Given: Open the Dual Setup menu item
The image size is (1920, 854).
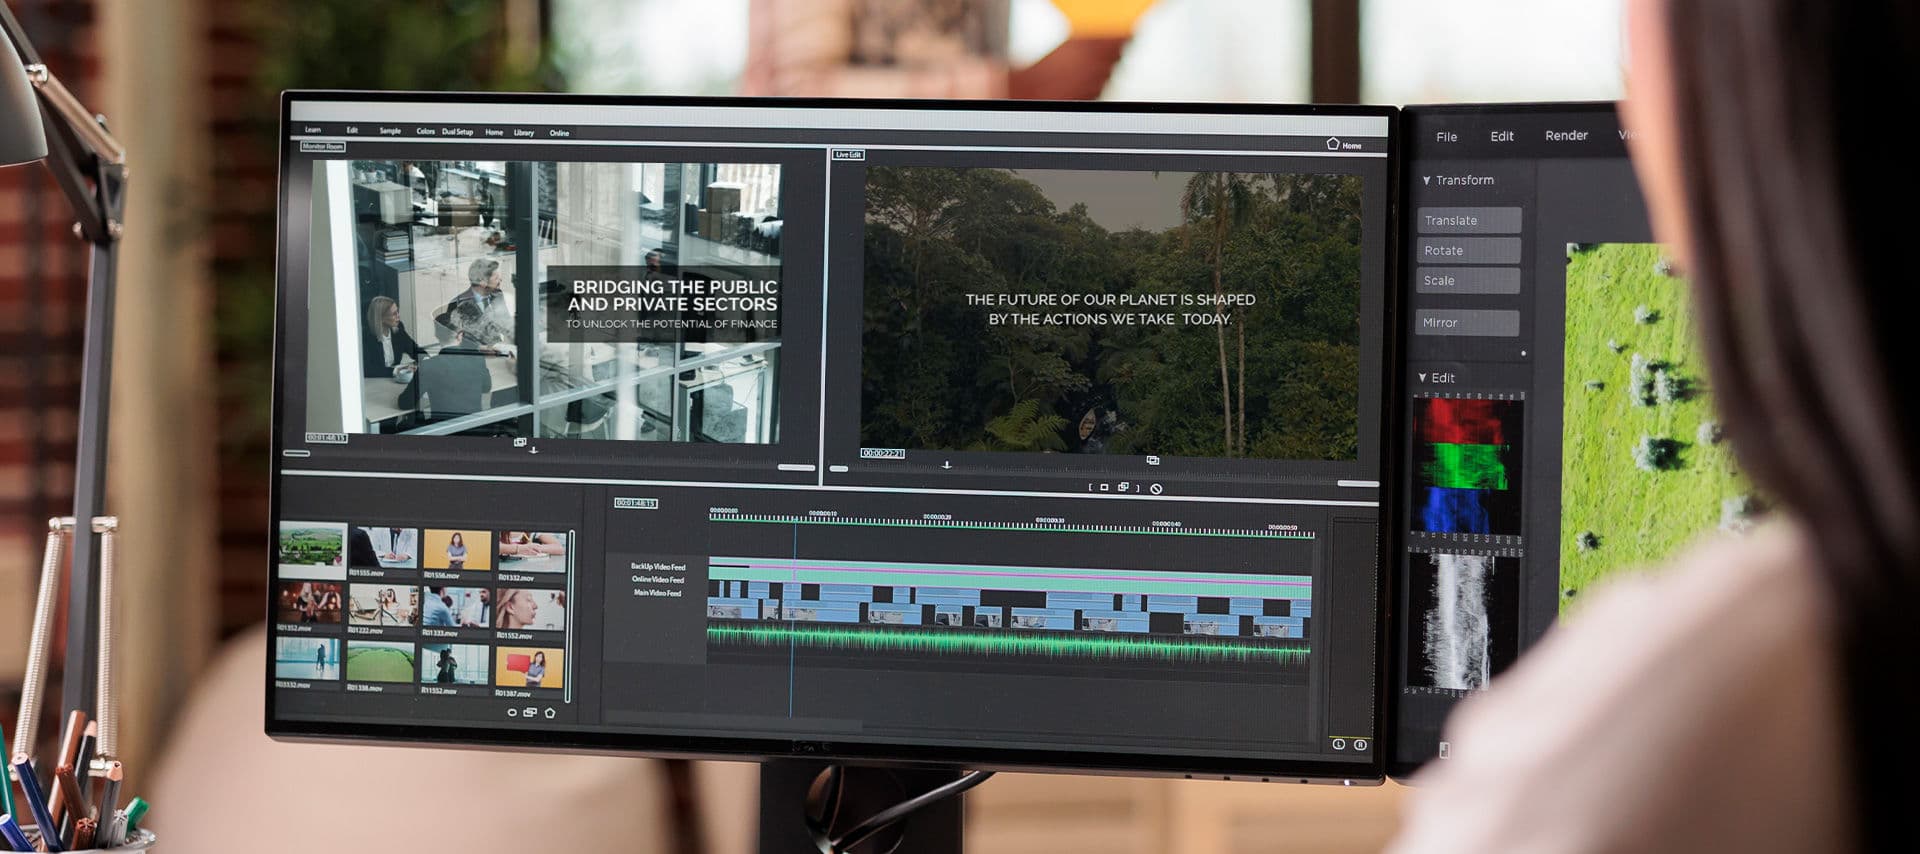Looking at the screenshot, I should (x=457, y=132).
